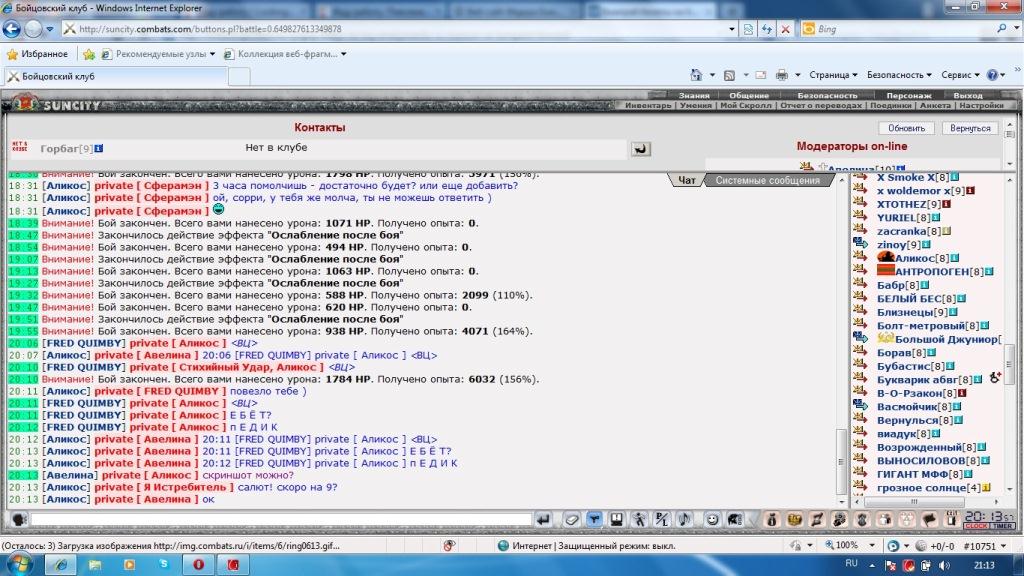
Task: Click the IE help question mark icon
Action: click(x=992, y=75)
